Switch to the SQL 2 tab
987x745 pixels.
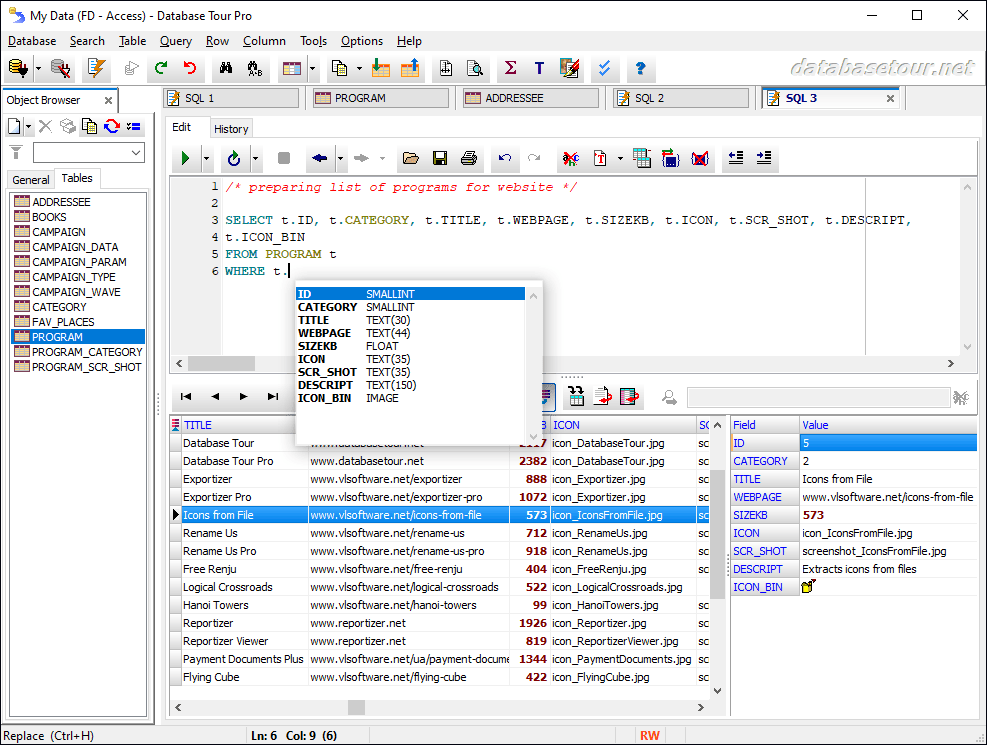click(649, 98)
